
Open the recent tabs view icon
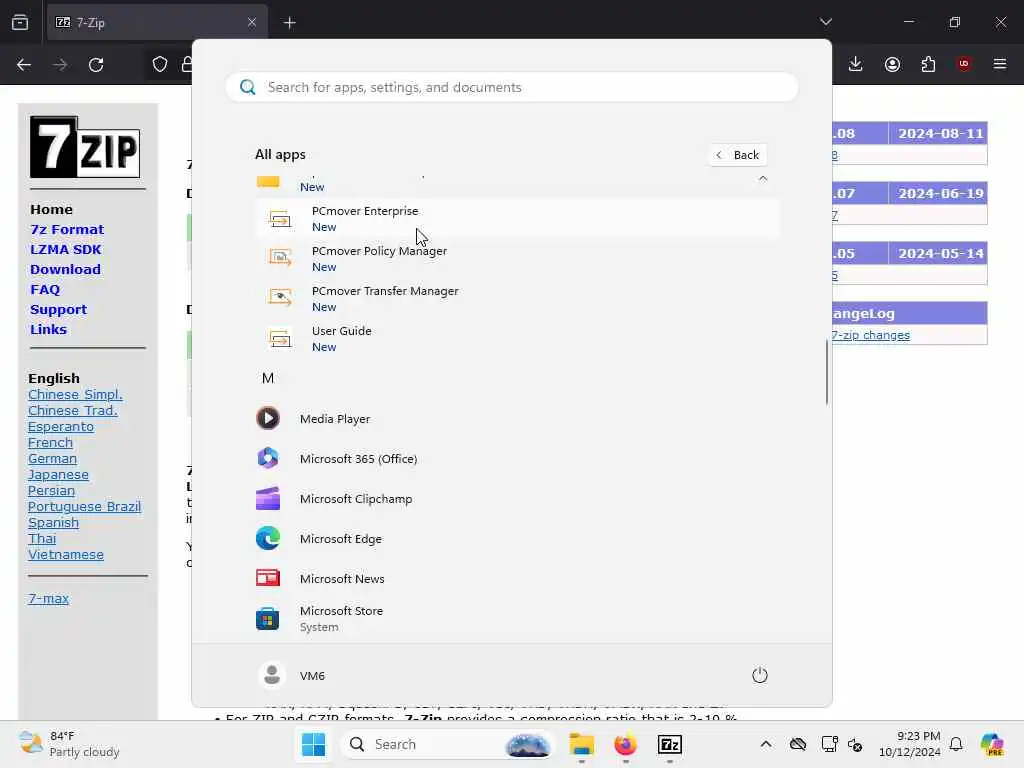(x=20, y=22)
